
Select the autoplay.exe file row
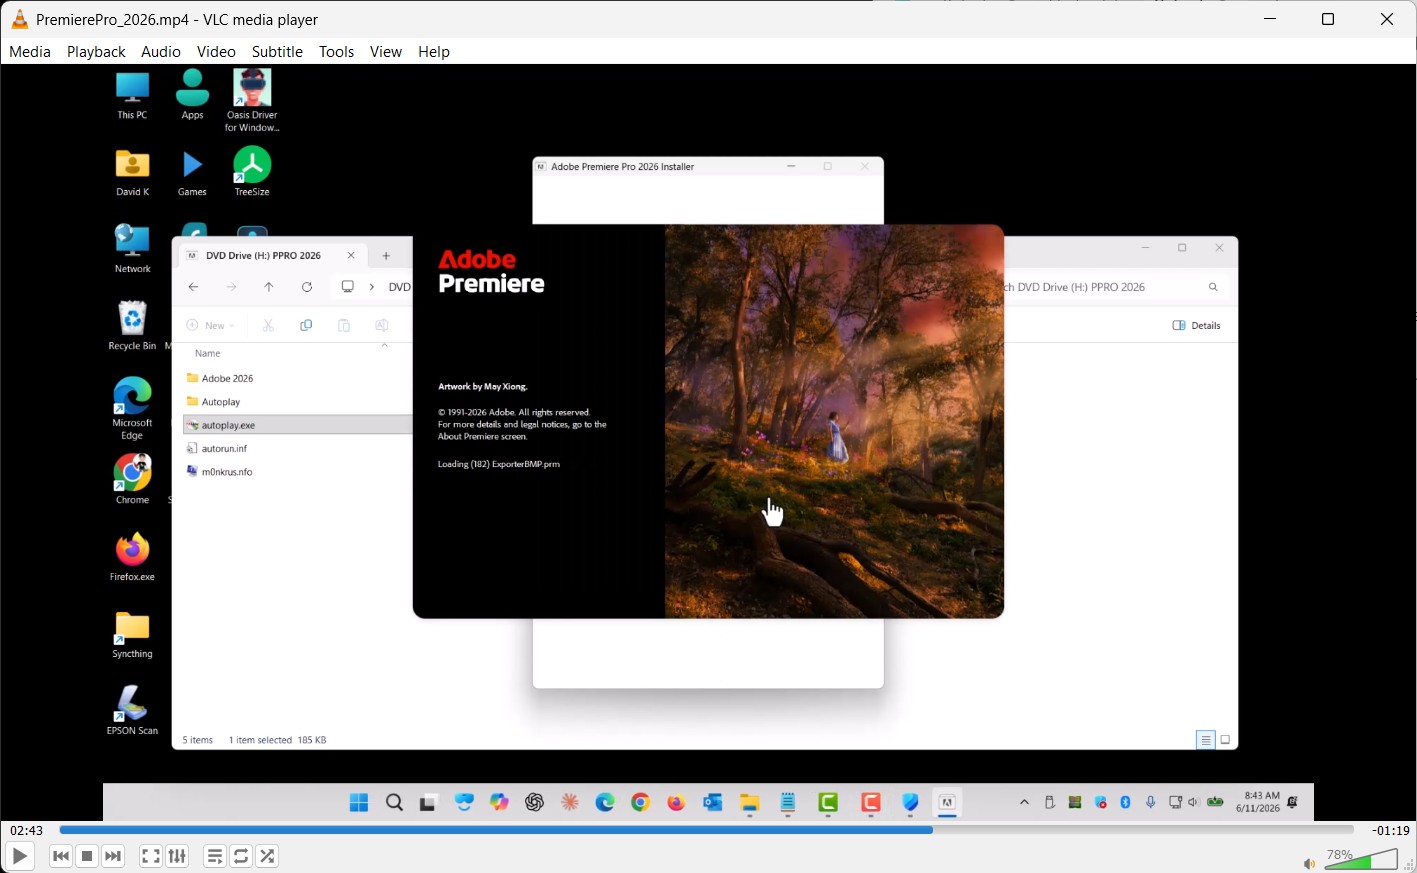[x=298, y=425]
